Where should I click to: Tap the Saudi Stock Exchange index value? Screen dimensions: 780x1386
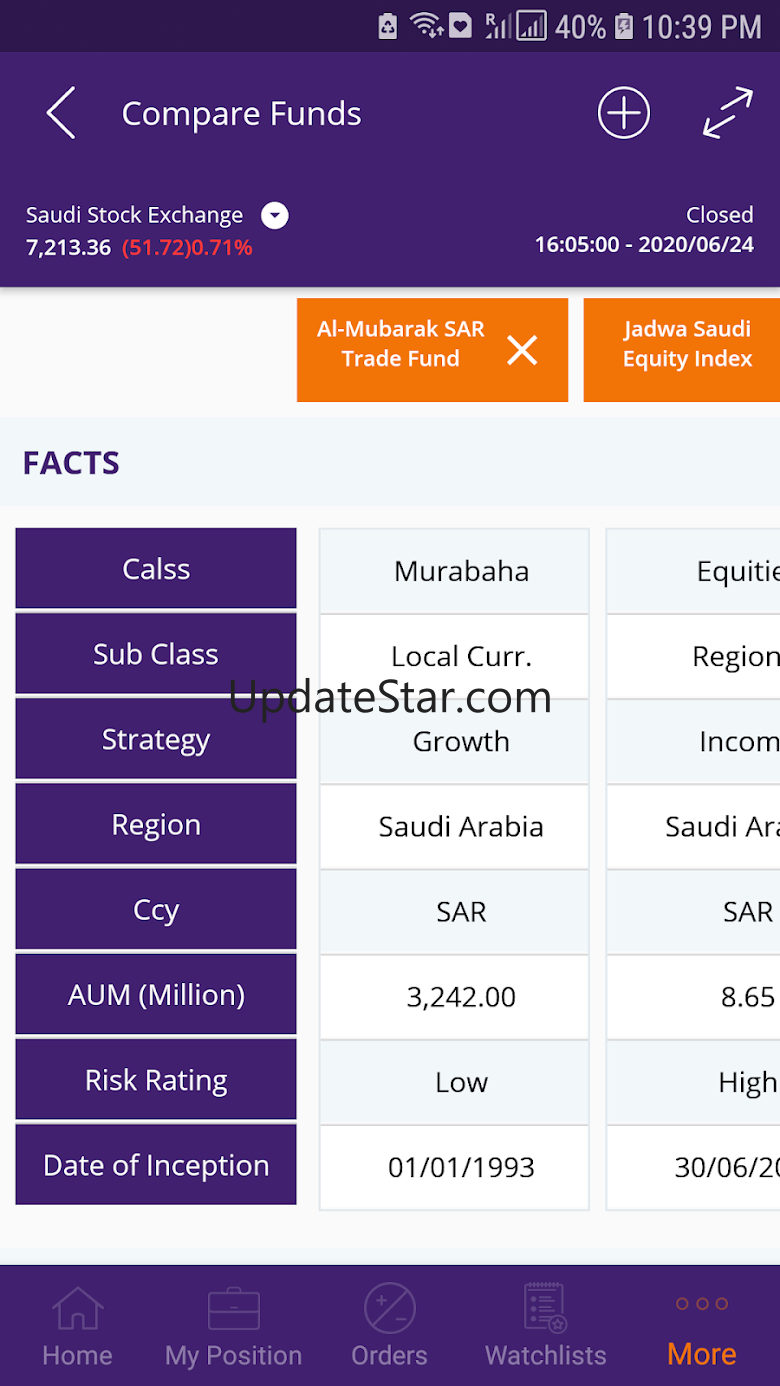click(x=68, y=247)
